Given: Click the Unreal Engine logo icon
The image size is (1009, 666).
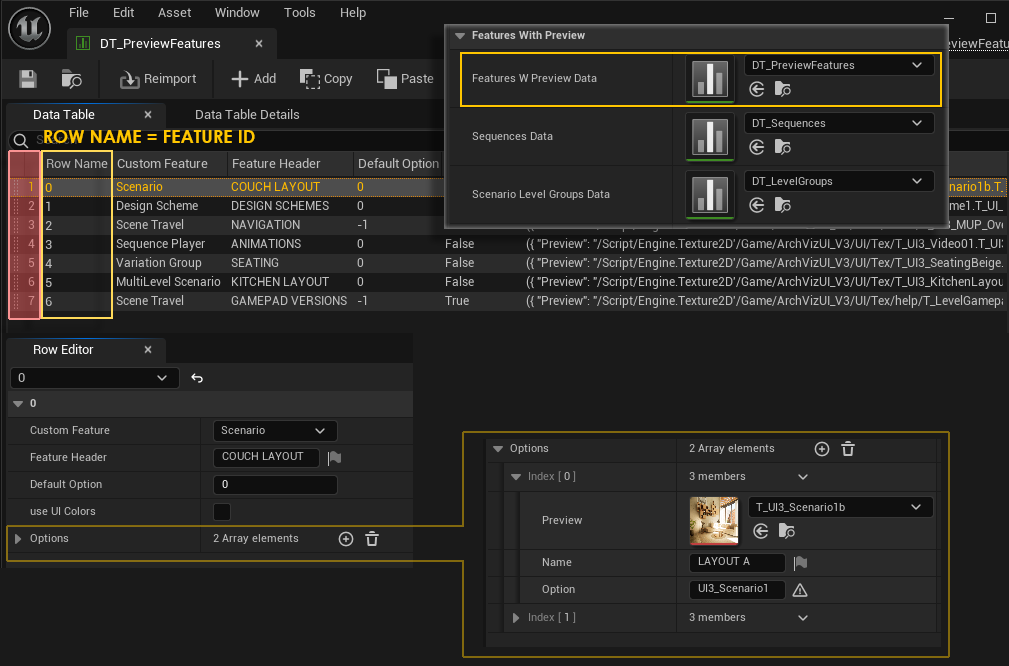Looking at the screenshot, I should click(30, 28).
